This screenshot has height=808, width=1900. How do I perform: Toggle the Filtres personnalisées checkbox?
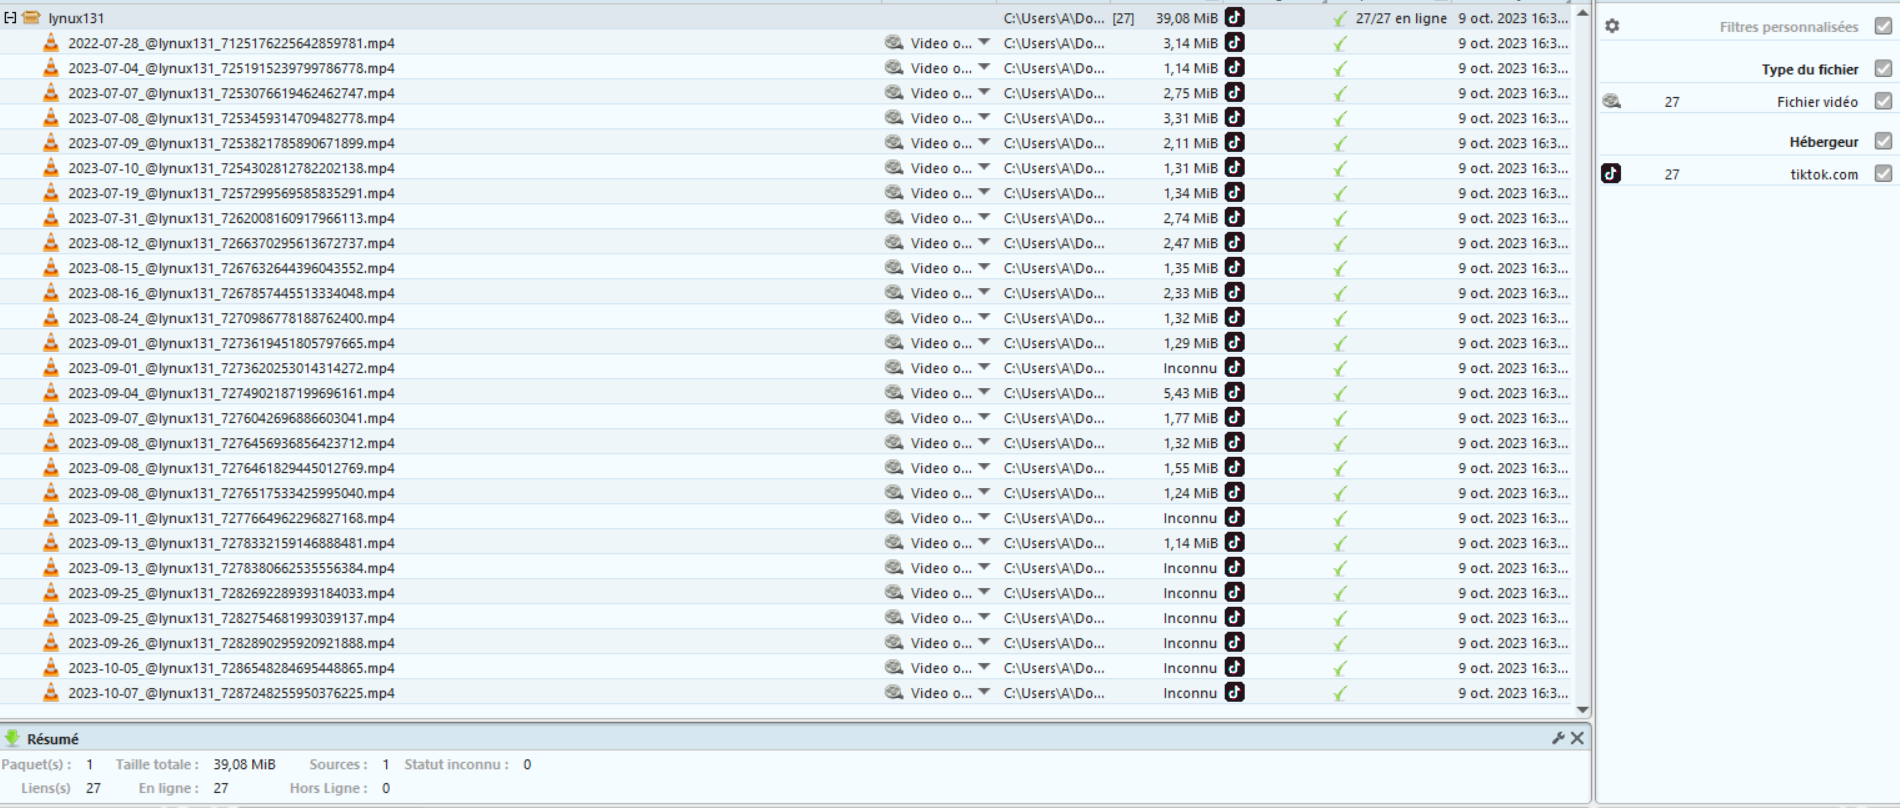click(x=1884, y=26)
